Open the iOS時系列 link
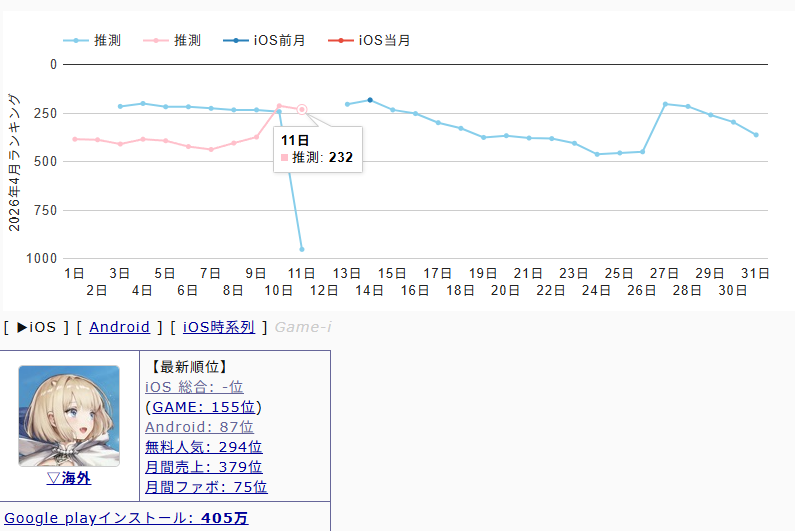The image size is (795, 531). [x=219, y=327]
